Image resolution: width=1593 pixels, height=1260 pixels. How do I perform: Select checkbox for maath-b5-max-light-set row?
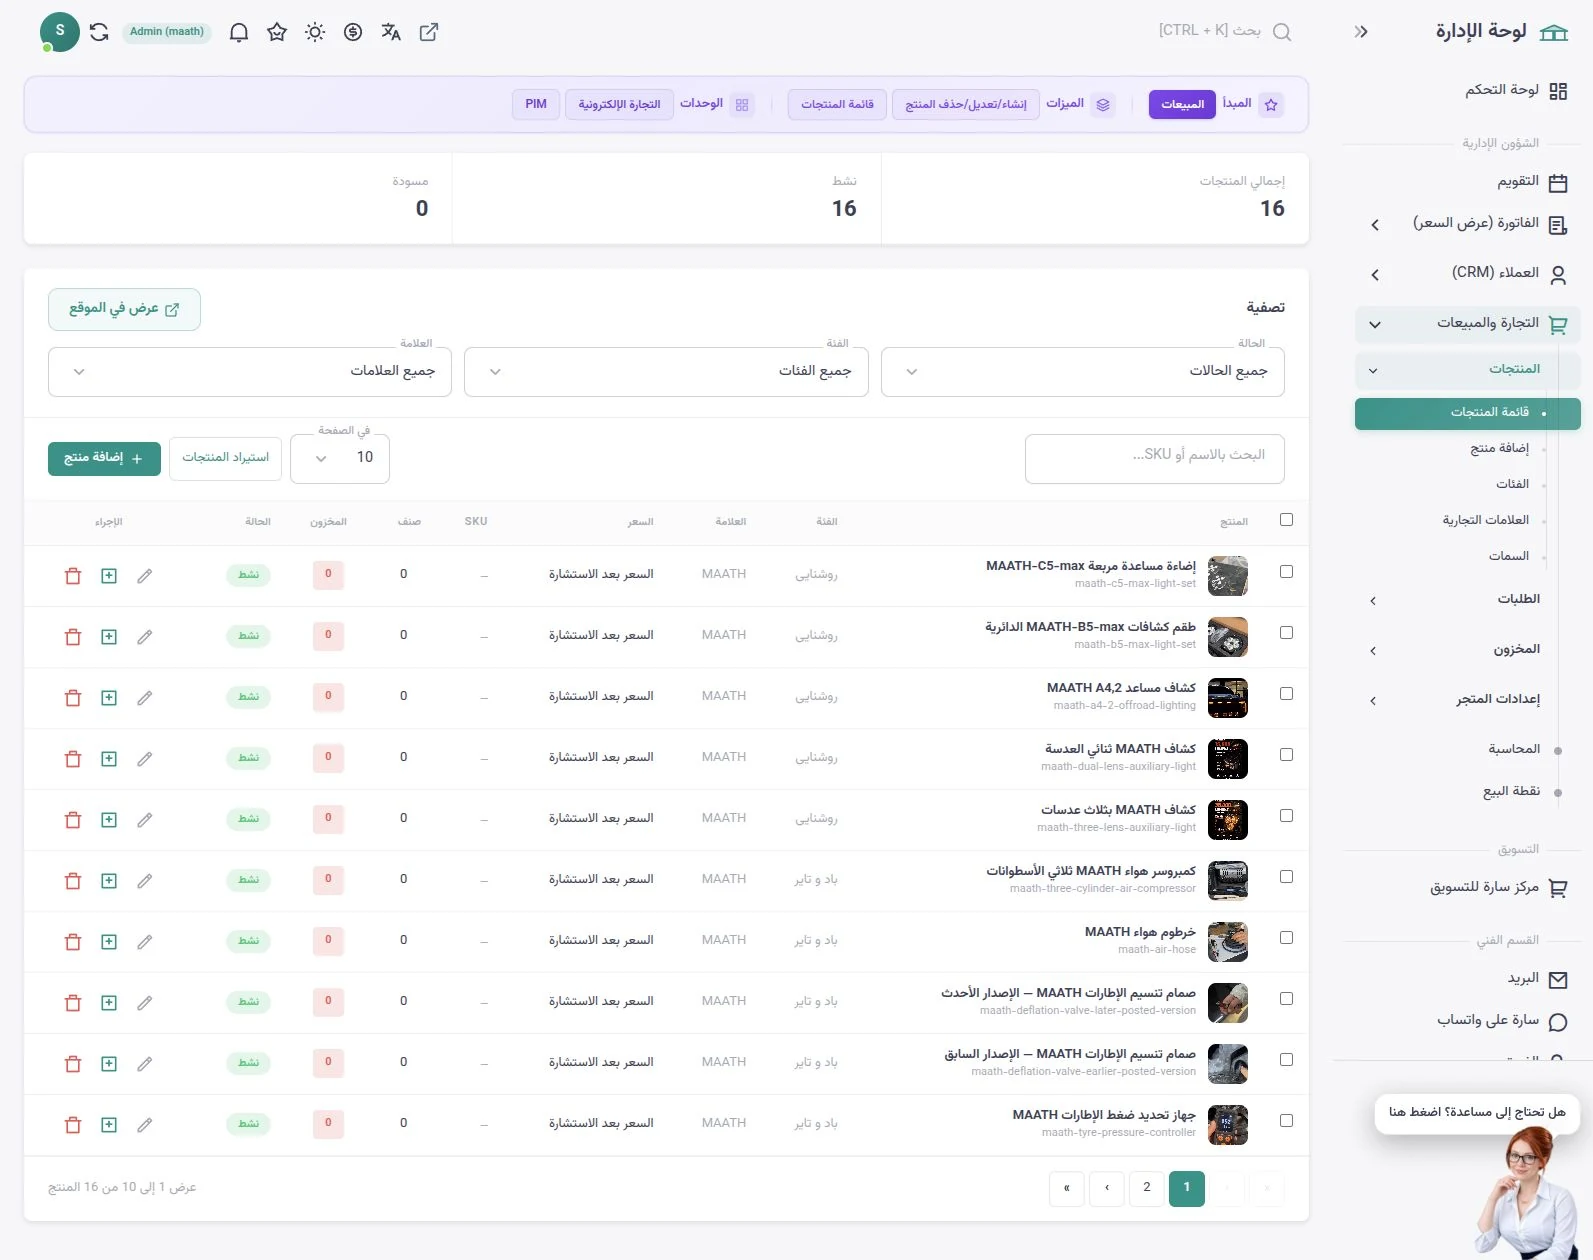click(x=1286, y=633)
